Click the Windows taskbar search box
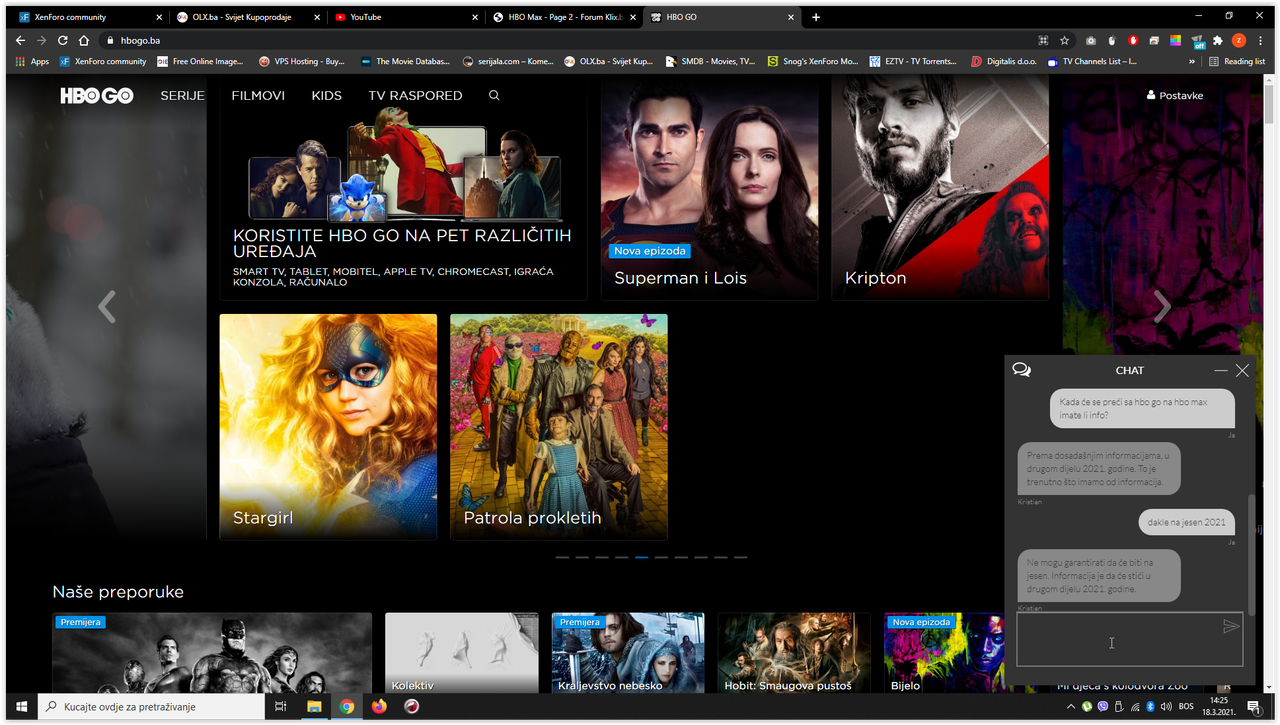 click(x=151, y=707)
